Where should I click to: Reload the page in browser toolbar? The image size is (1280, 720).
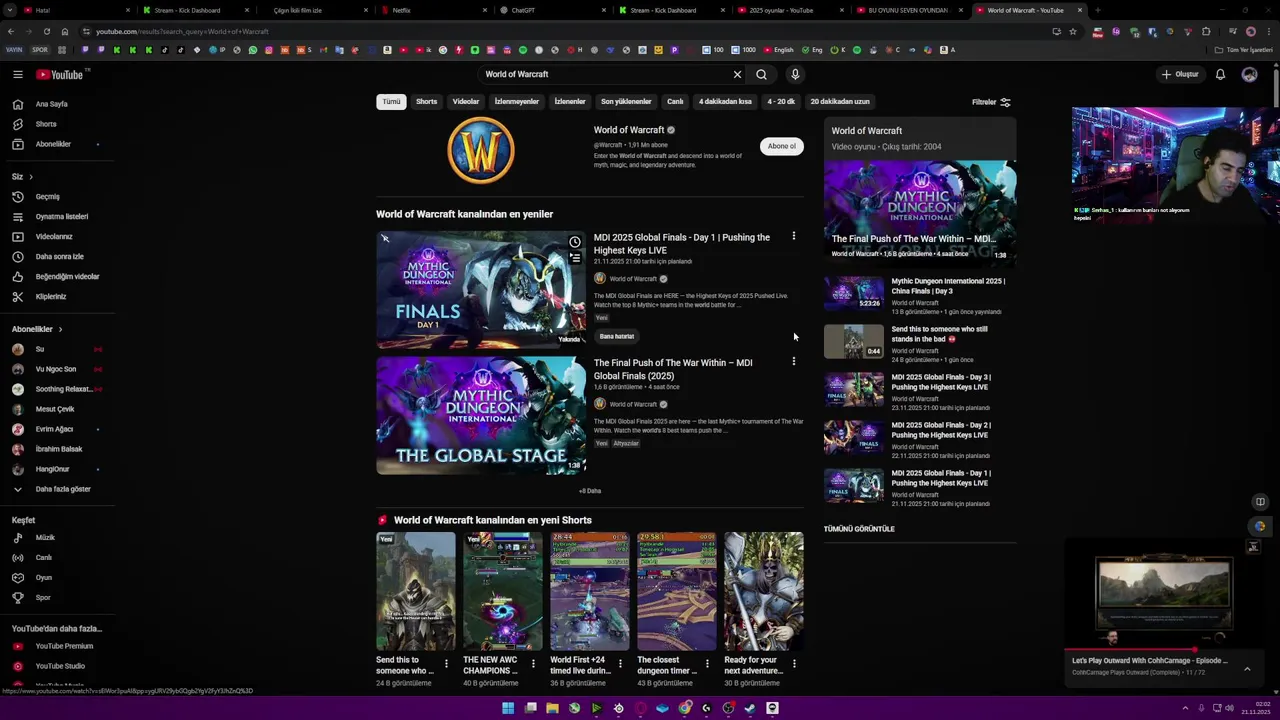[x=46, y=31]
